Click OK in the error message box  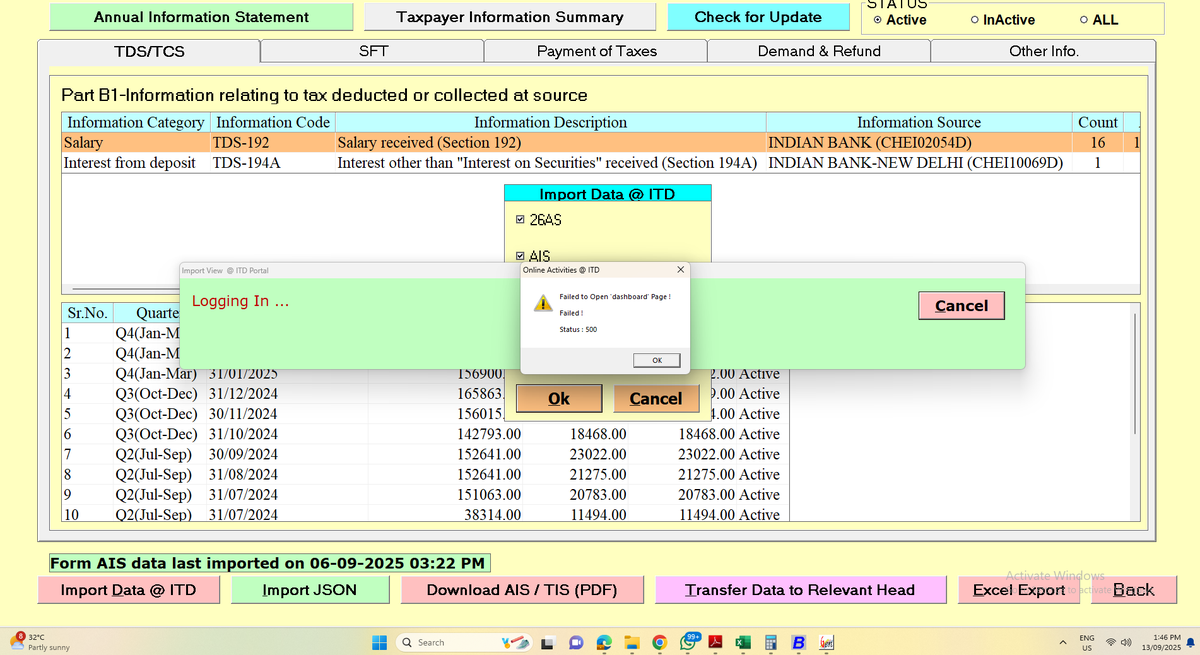point(657,360)
